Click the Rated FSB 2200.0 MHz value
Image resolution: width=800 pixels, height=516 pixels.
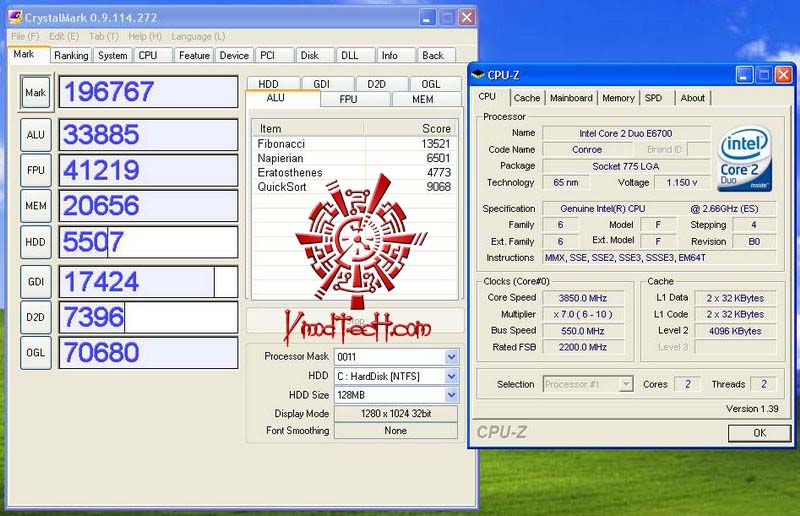click(x=583, y=347)
